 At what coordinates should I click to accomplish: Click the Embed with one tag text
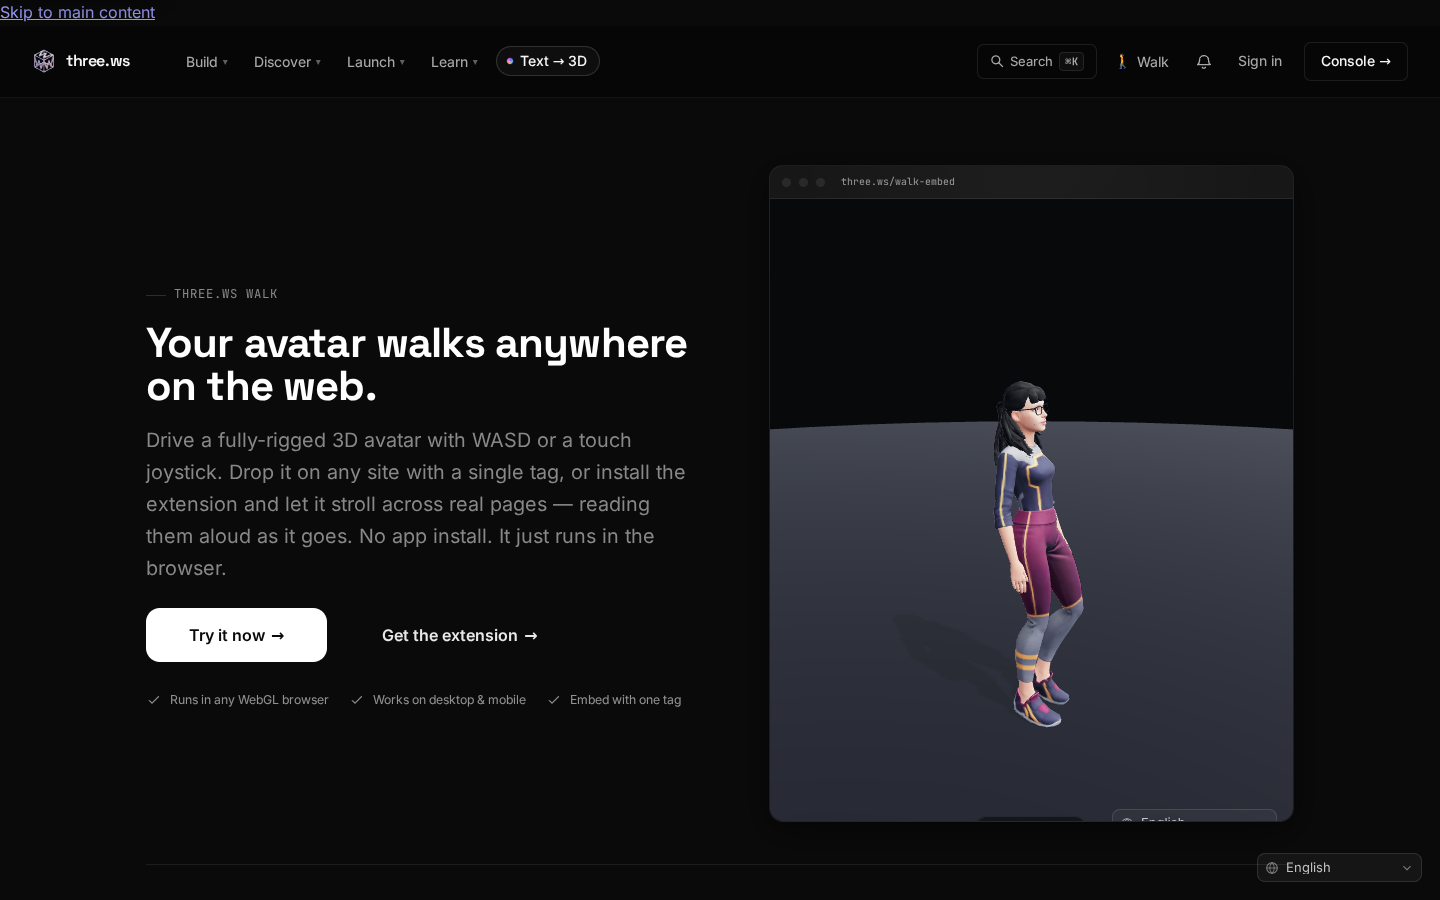coord(625,700)
